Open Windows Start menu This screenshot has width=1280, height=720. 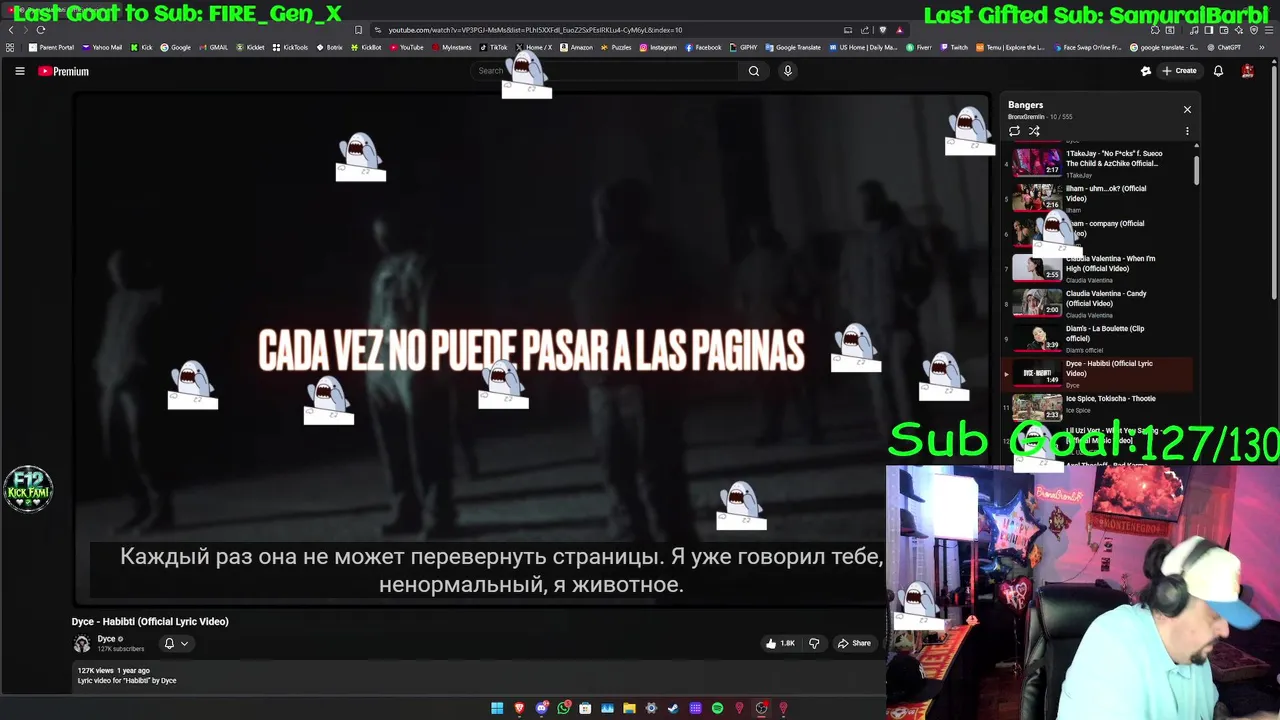pyautogui.click(x=497, y=708)
